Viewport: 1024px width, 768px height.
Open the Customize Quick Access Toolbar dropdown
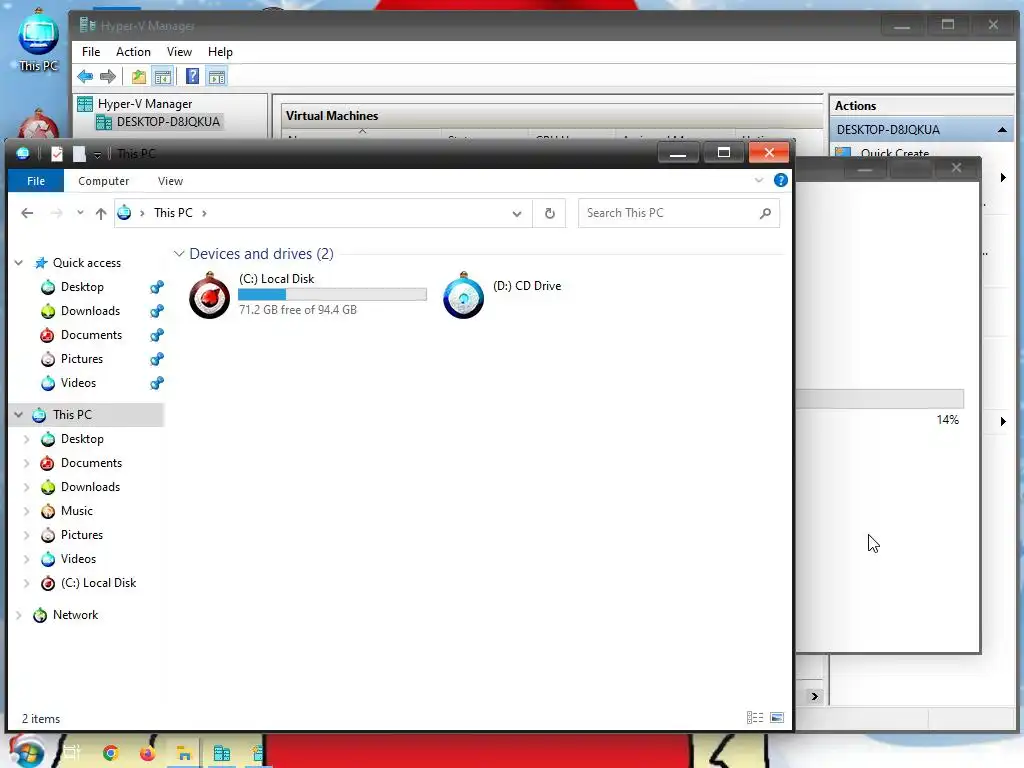coord(97,155)
